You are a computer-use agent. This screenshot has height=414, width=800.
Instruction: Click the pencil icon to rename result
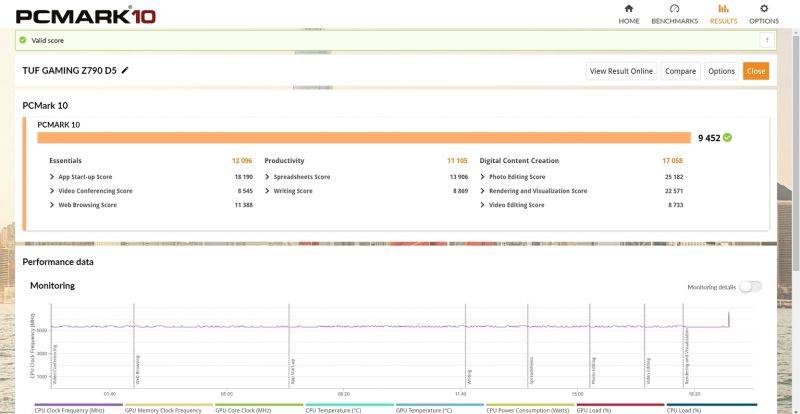click(125, 71)
